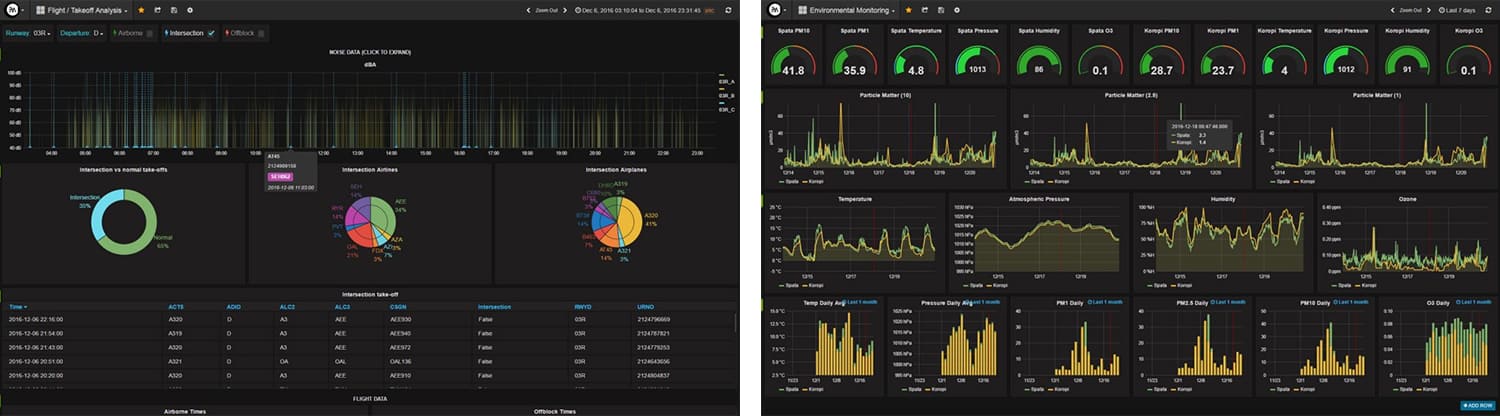The image size is (1500, 416).
Task: Shift time range forward in Environmental dashboard
Action: point(1429,10)
